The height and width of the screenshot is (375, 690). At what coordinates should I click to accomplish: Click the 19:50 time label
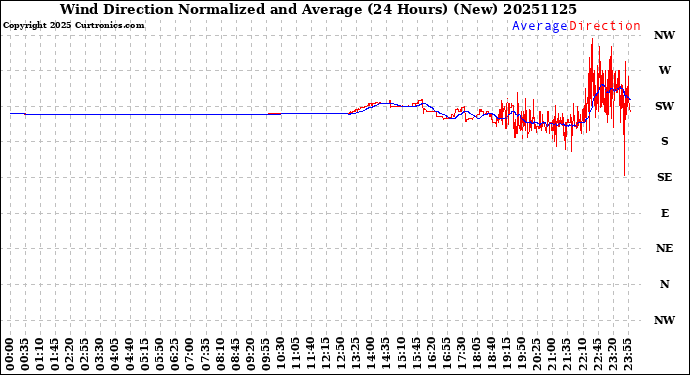[x=521, y=354]
